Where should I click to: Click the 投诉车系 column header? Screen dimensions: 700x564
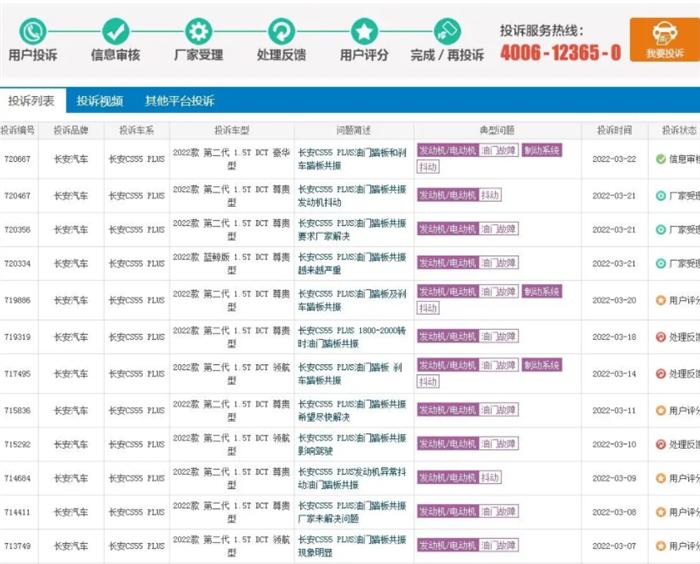pos(137,130)
